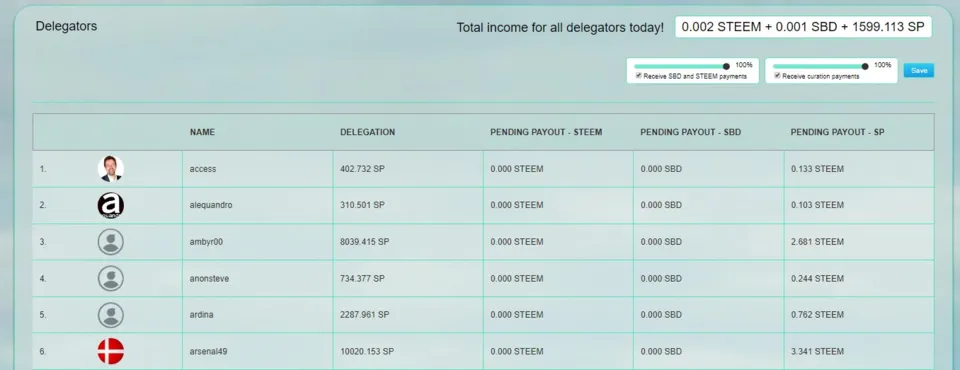Click the SBD and STEEM payments slider handle
Viewport: 960px width, 370px height.
click(726, 66)
